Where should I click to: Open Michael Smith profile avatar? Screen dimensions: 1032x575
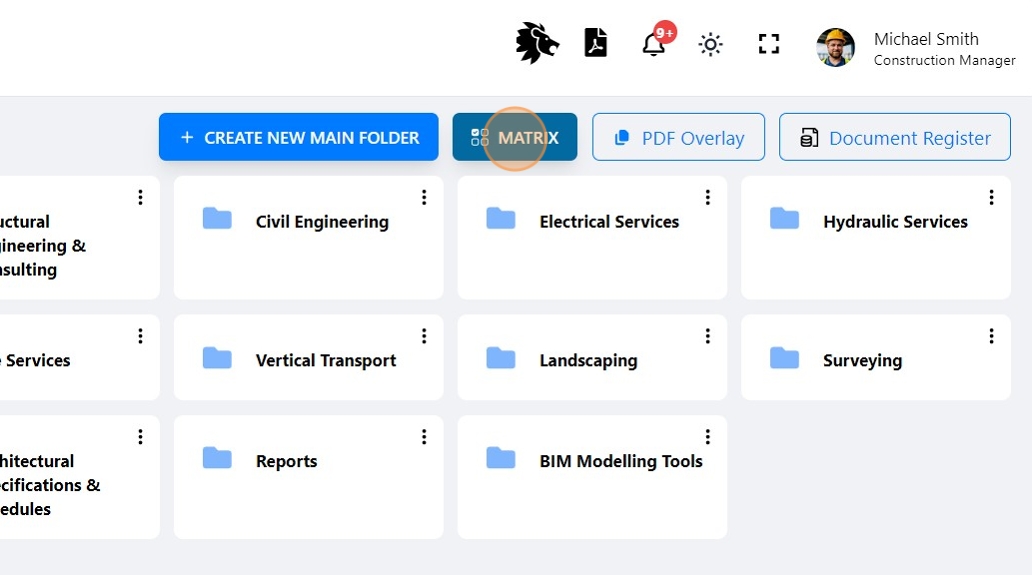point(835,47)
